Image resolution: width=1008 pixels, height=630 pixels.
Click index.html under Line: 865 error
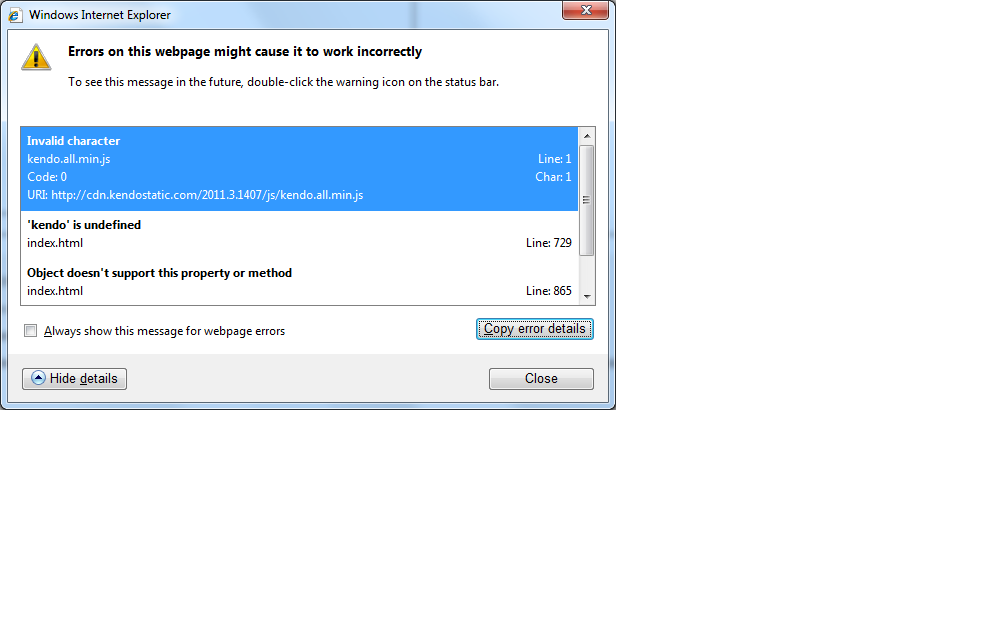pyautogui.click(x=55, y=291)
